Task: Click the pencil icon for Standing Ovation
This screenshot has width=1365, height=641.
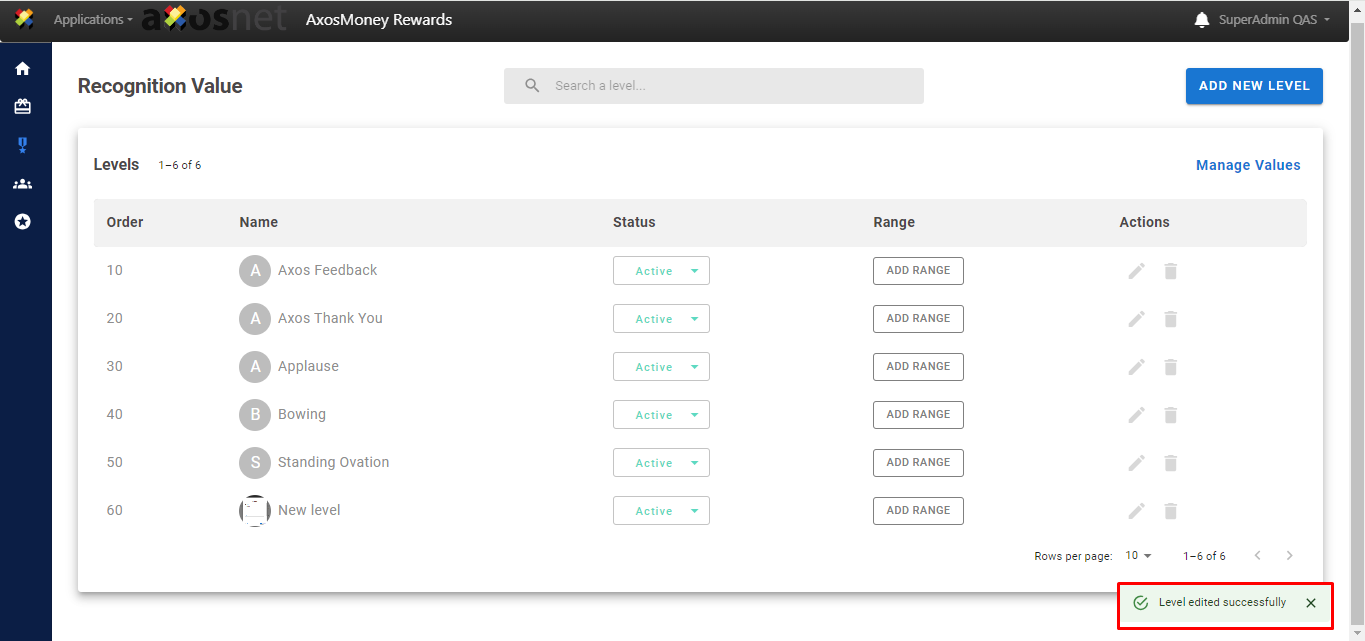Action: tap(1136, 463)
